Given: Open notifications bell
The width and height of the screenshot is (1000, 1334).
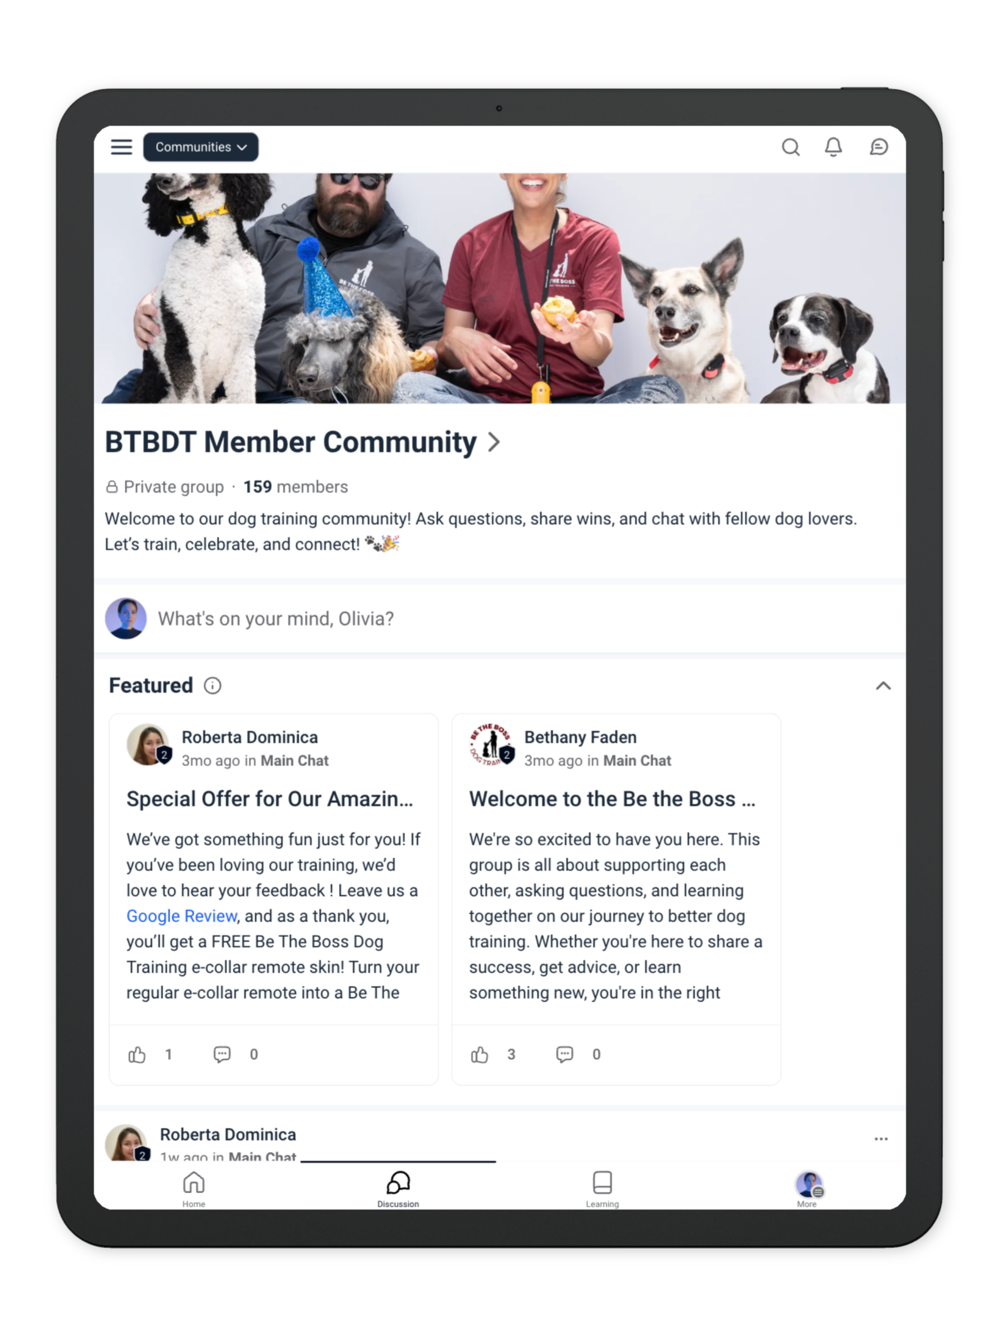Looking at the screenshot, I should point(833,147).
